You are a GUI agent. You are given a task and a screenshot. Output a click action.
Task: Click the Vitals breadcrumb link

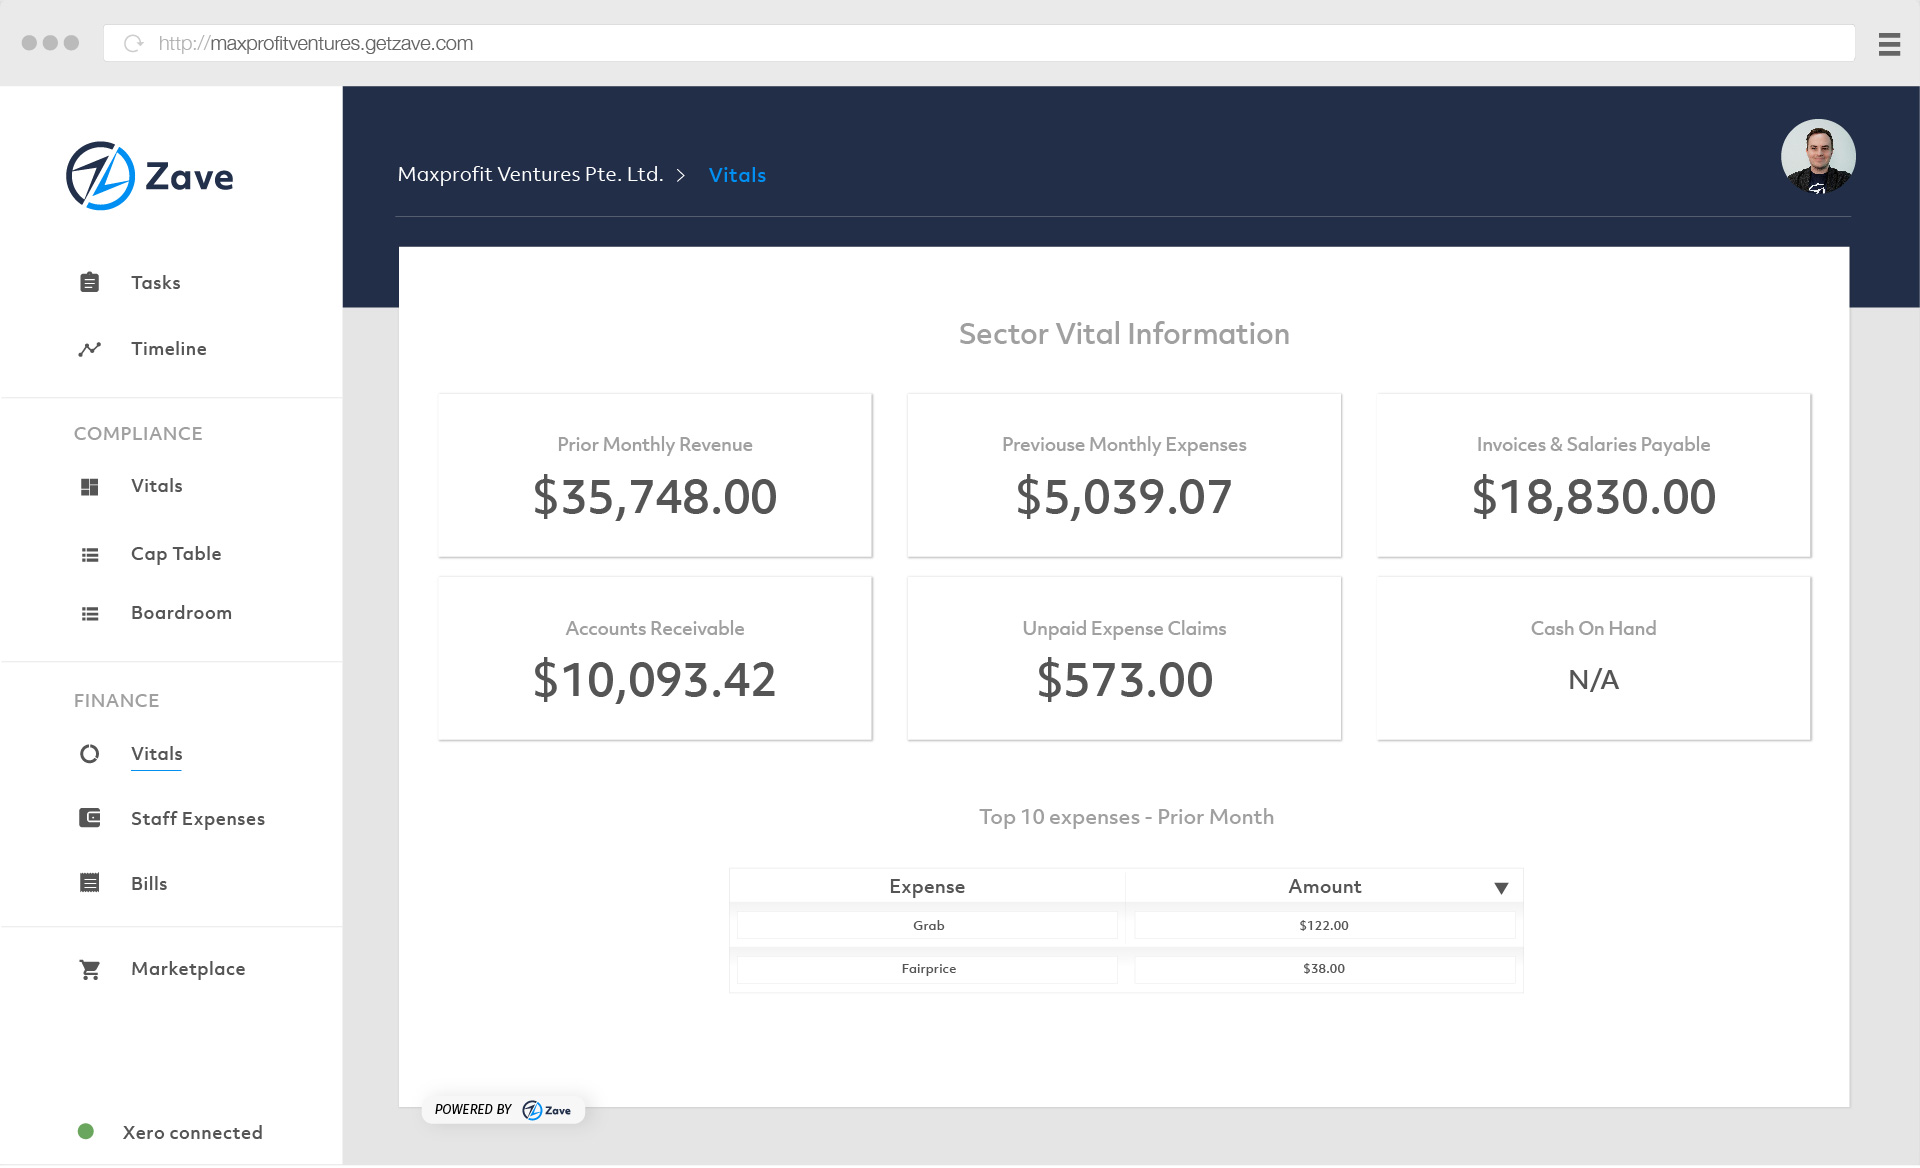coord(737,175)
